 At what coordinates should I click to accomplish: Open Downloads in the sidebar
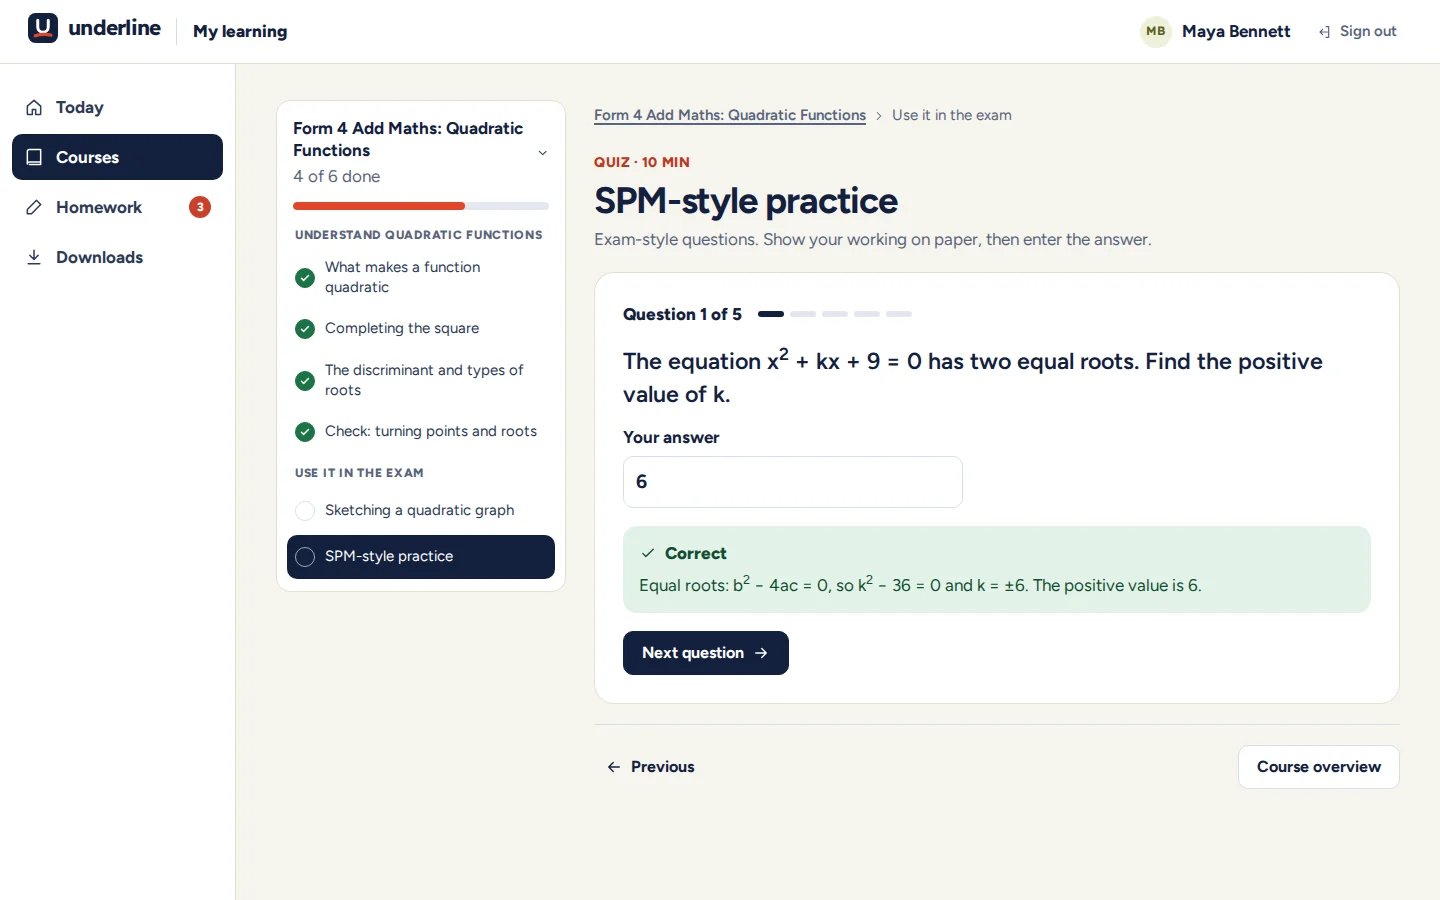tap(117, 257)
